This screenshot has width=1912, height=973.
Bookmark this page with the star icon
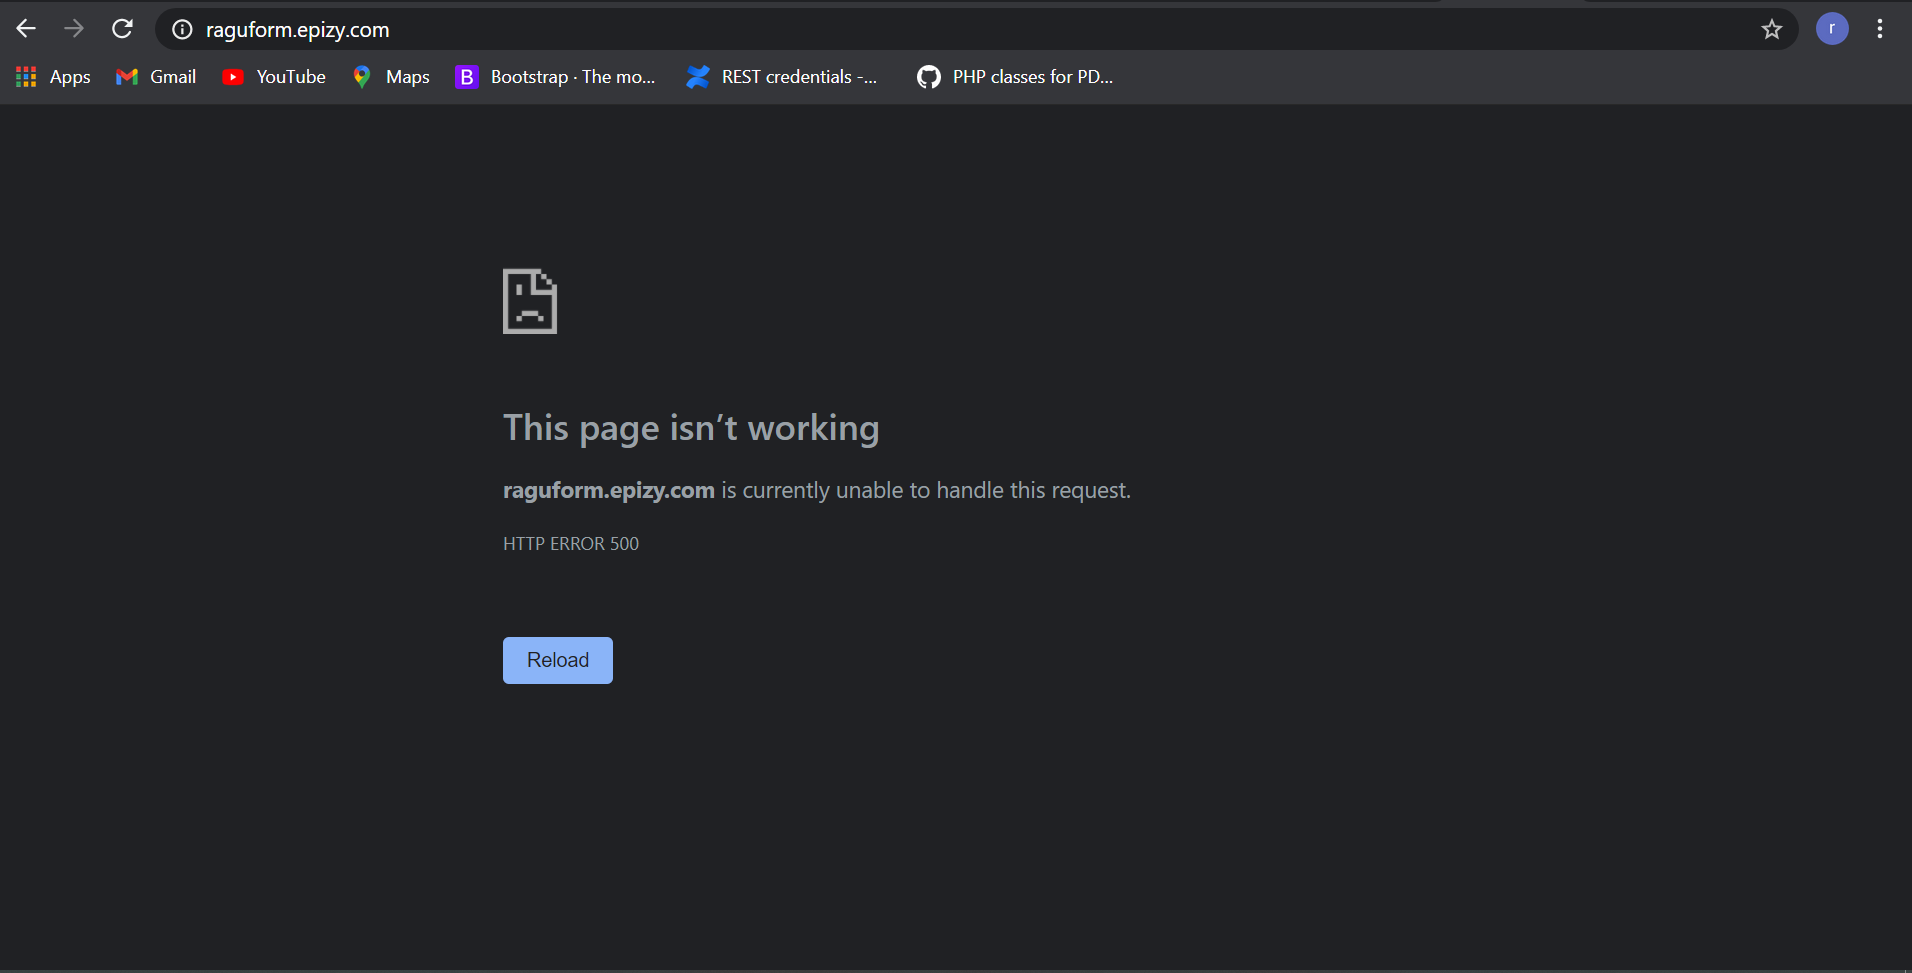tap(1771, 30)
